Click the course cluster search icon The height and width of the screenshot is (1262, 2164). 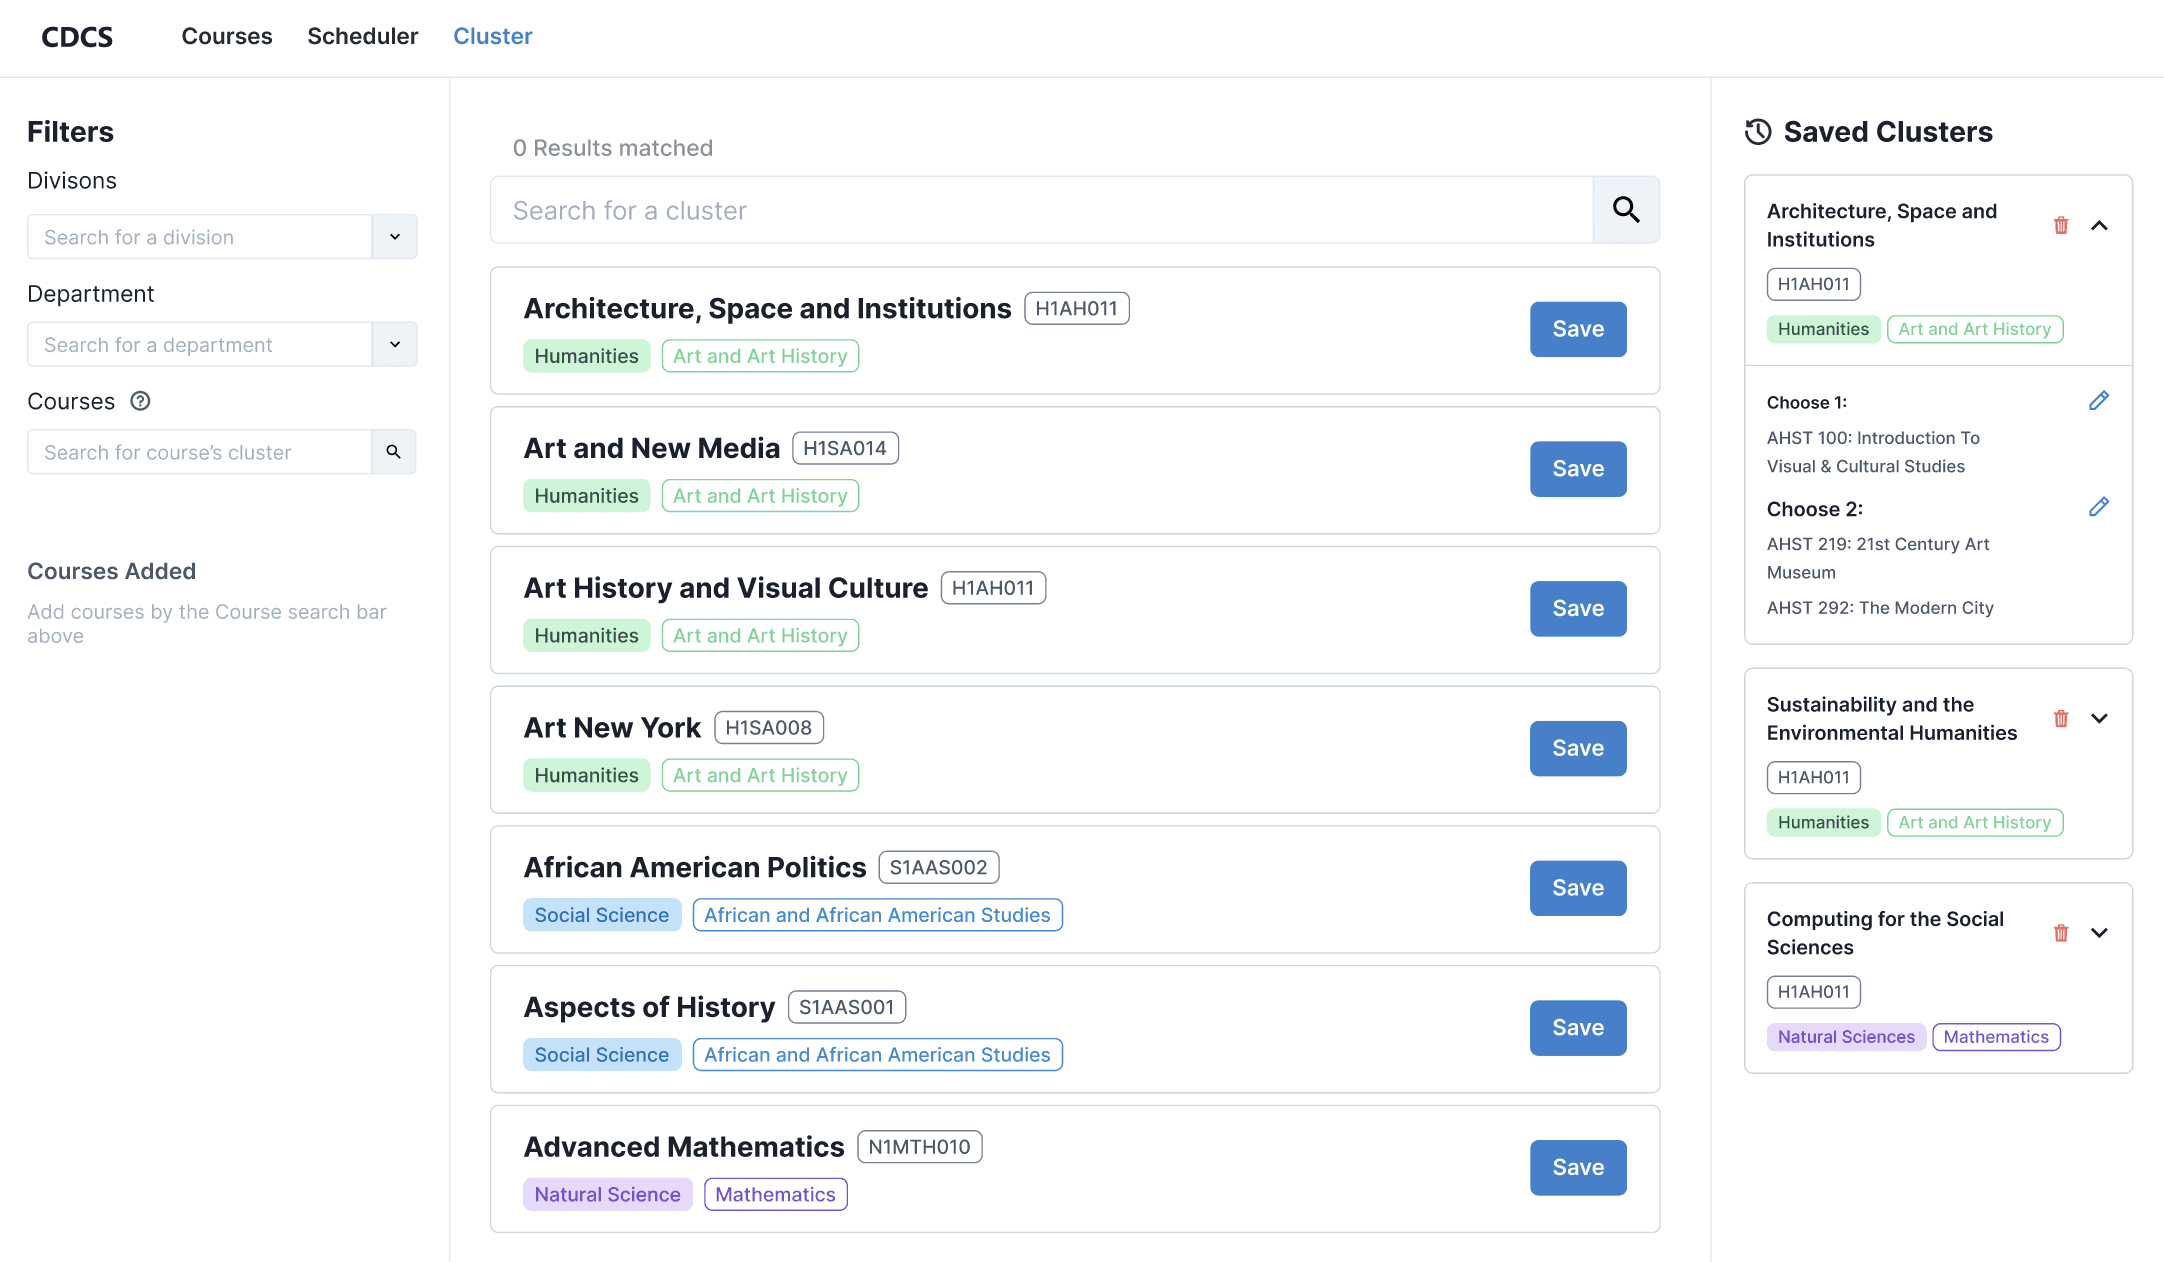pos(394,452)
